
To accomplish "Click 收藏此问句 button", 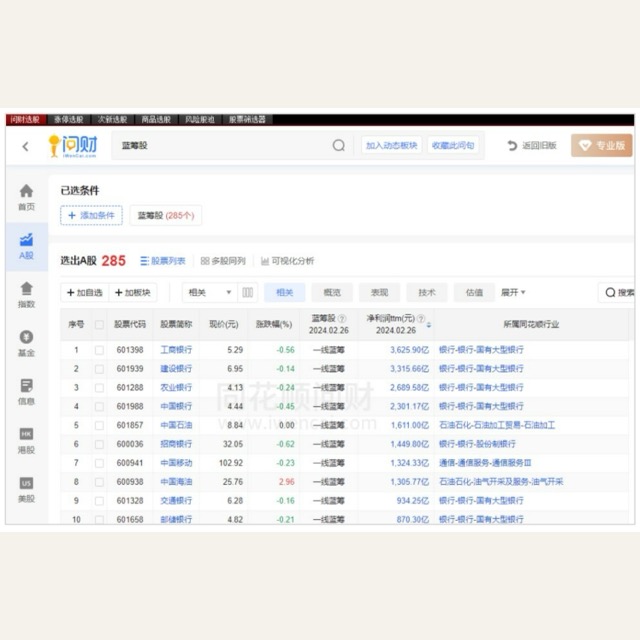I will pos(453,145).
